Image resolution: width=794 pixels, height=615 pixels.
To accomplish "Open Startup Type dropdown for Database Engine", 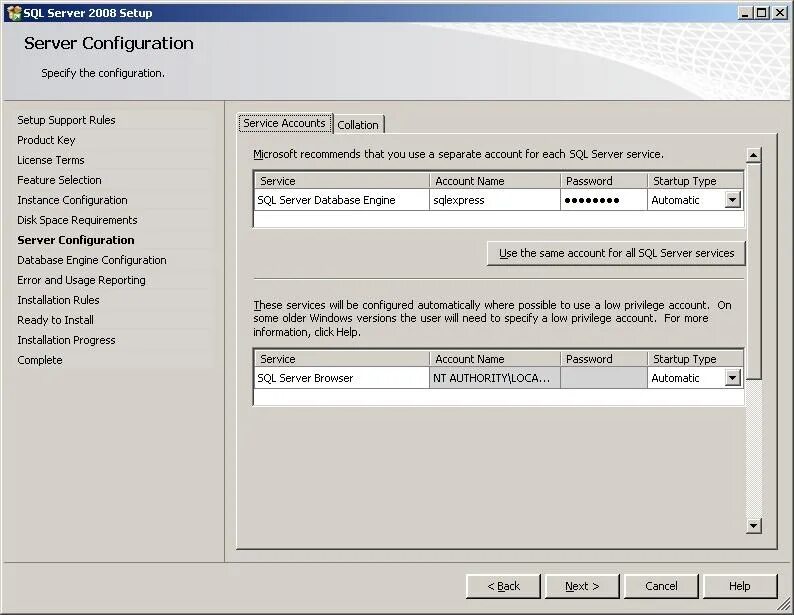I will point(732,200).
